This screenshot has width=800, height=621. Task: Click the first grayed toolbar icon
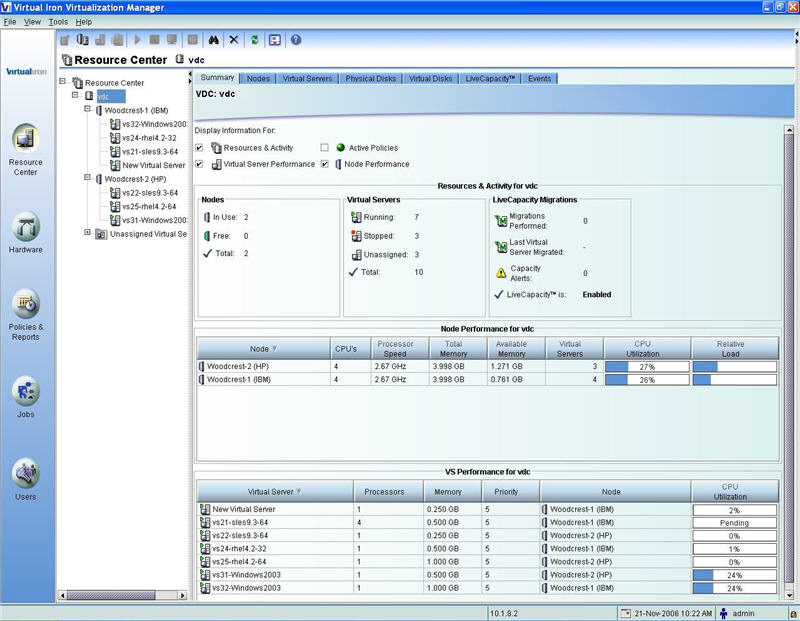click(64, 40)
